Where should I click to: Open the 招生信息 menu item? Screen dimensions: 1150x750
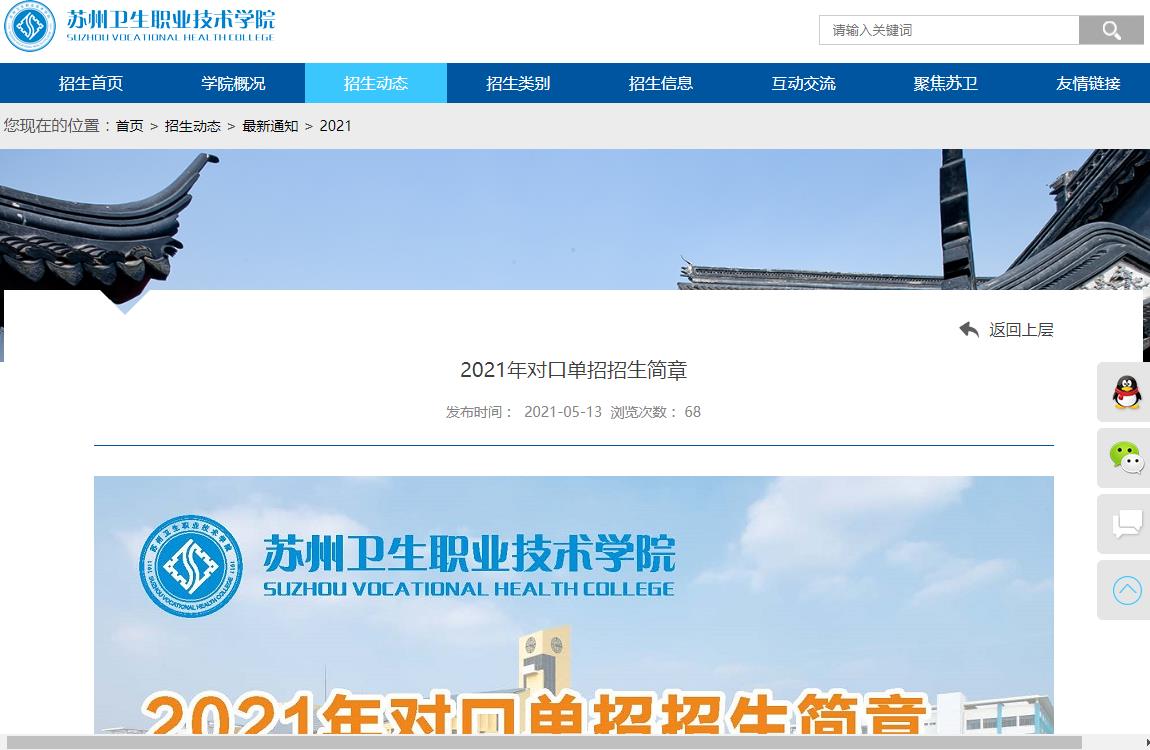660,83
